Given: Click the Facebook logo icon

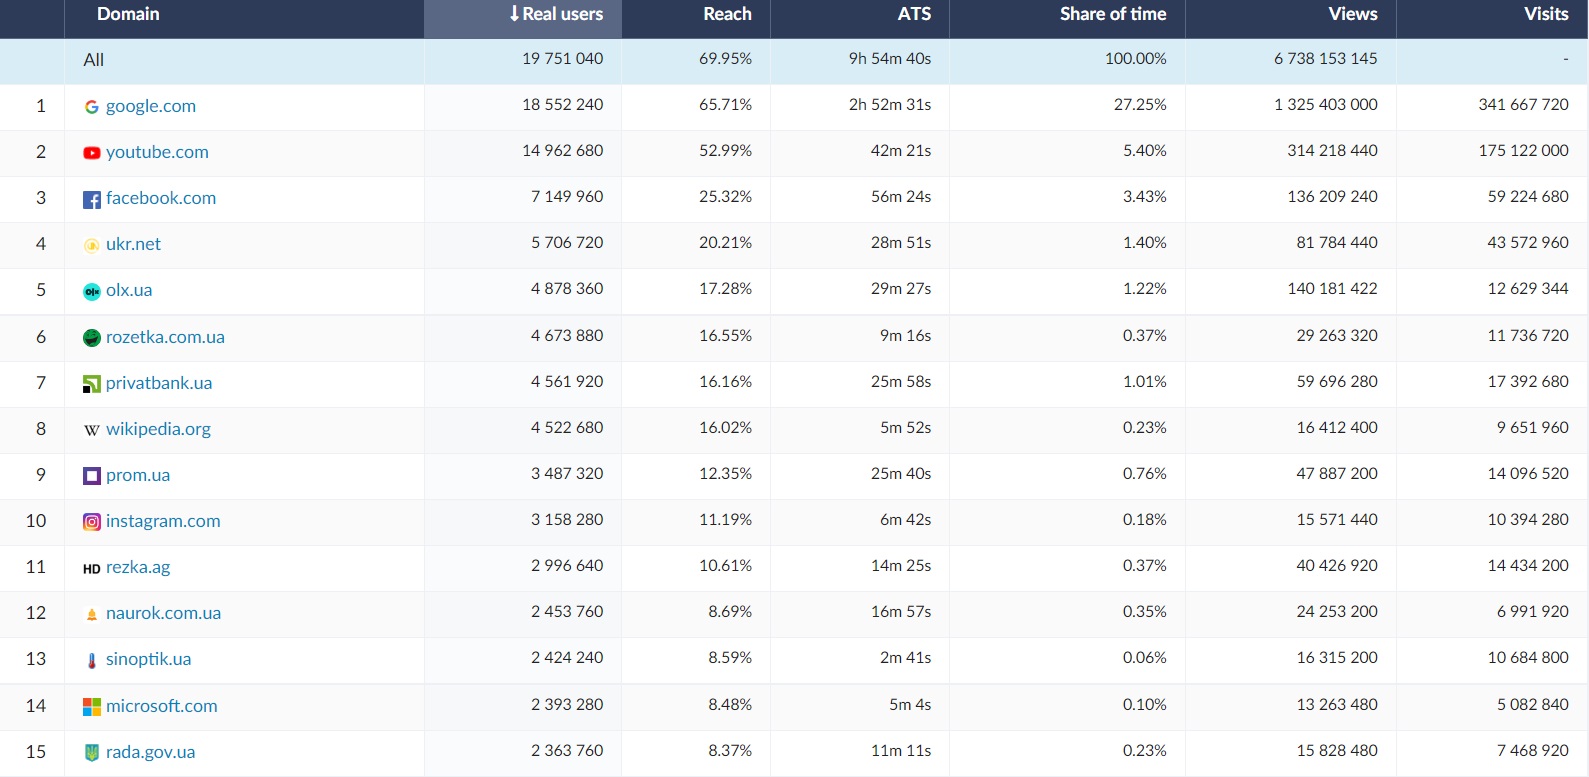Looking at the screenshot, I should tap(91, 200).
